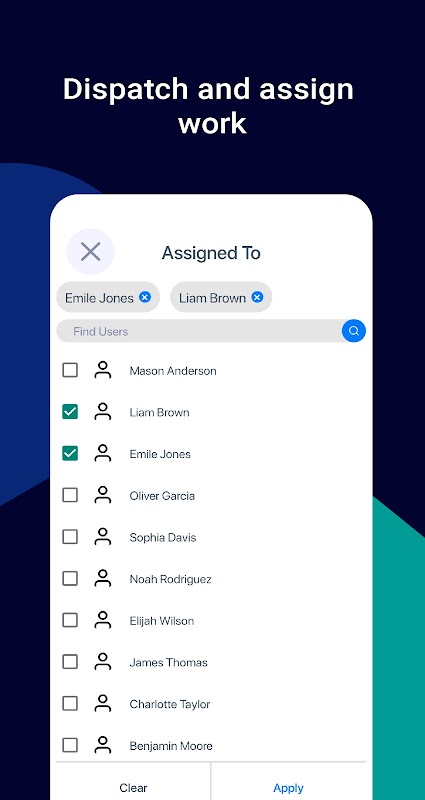Click the person icon next to James Thomas
This screenshot has width=425, height=800.
(103, 662)
